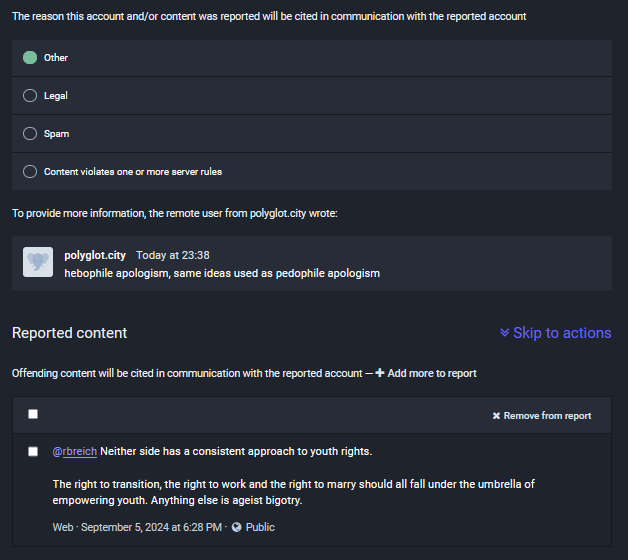Click the polyglot.city username in note

click(x=95, y=255)
